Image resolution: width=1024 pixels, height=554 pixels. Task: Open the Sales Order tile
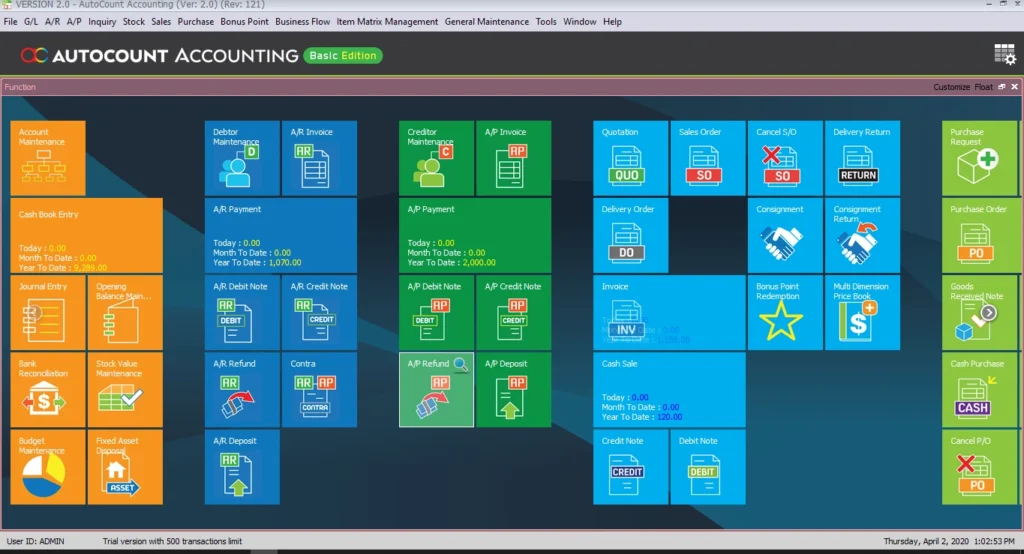[x=708, y=158]
